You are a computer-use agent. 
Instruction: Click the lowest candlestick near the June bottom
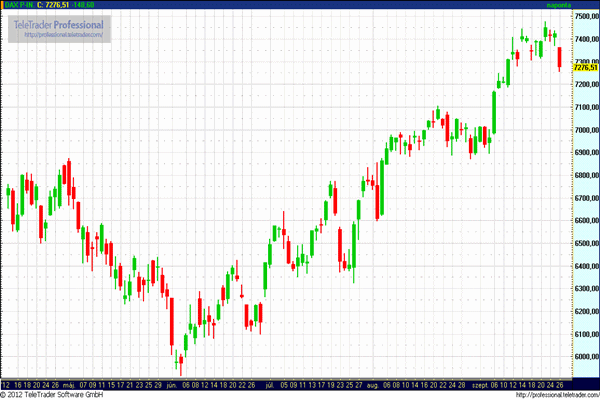click(x=180, y=358)
